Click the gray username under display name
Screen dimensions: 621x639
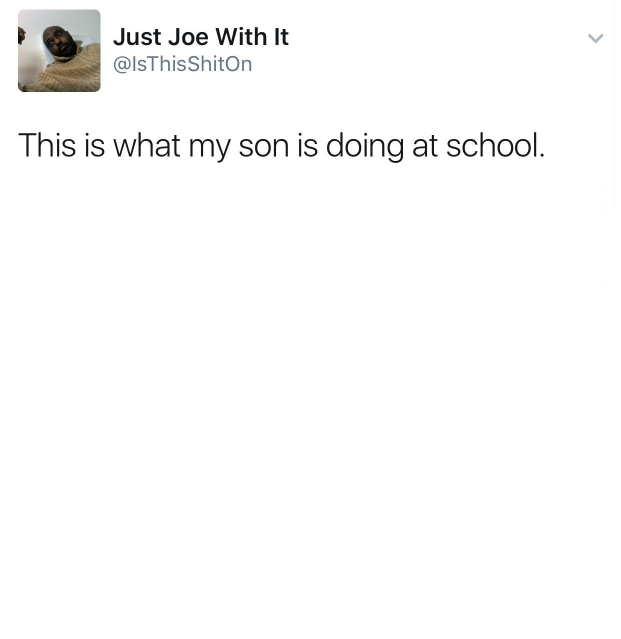[183, 64]
